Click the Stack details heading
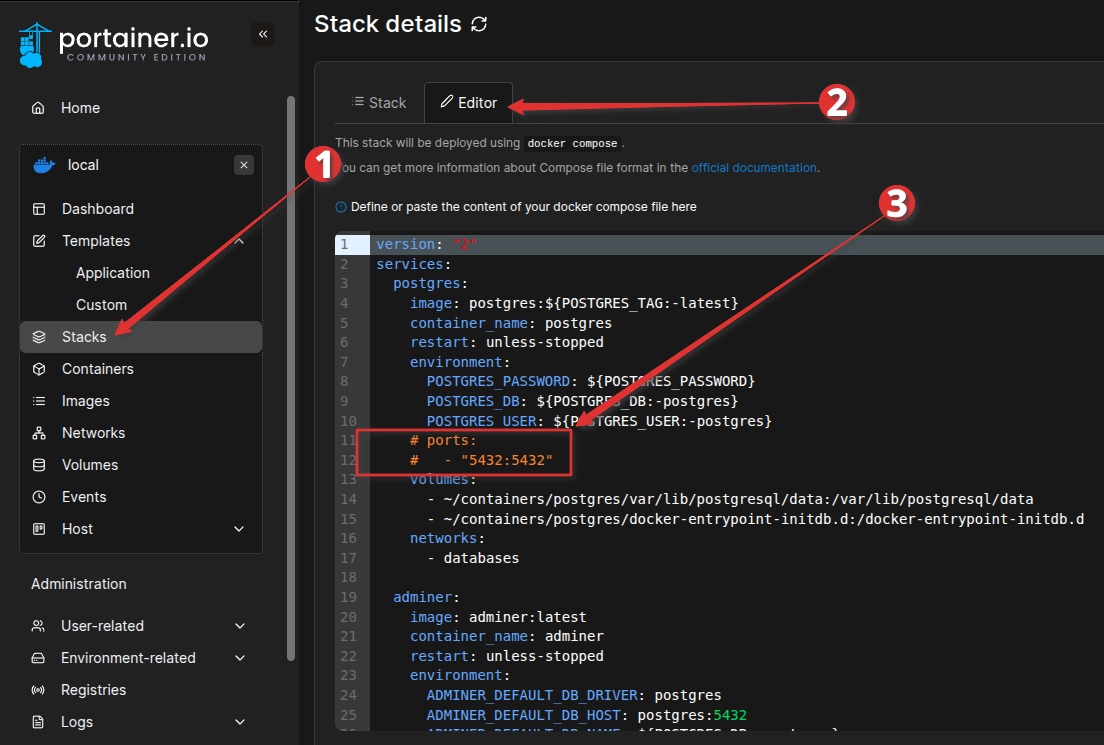1104x745 pixels. (387, 24)
